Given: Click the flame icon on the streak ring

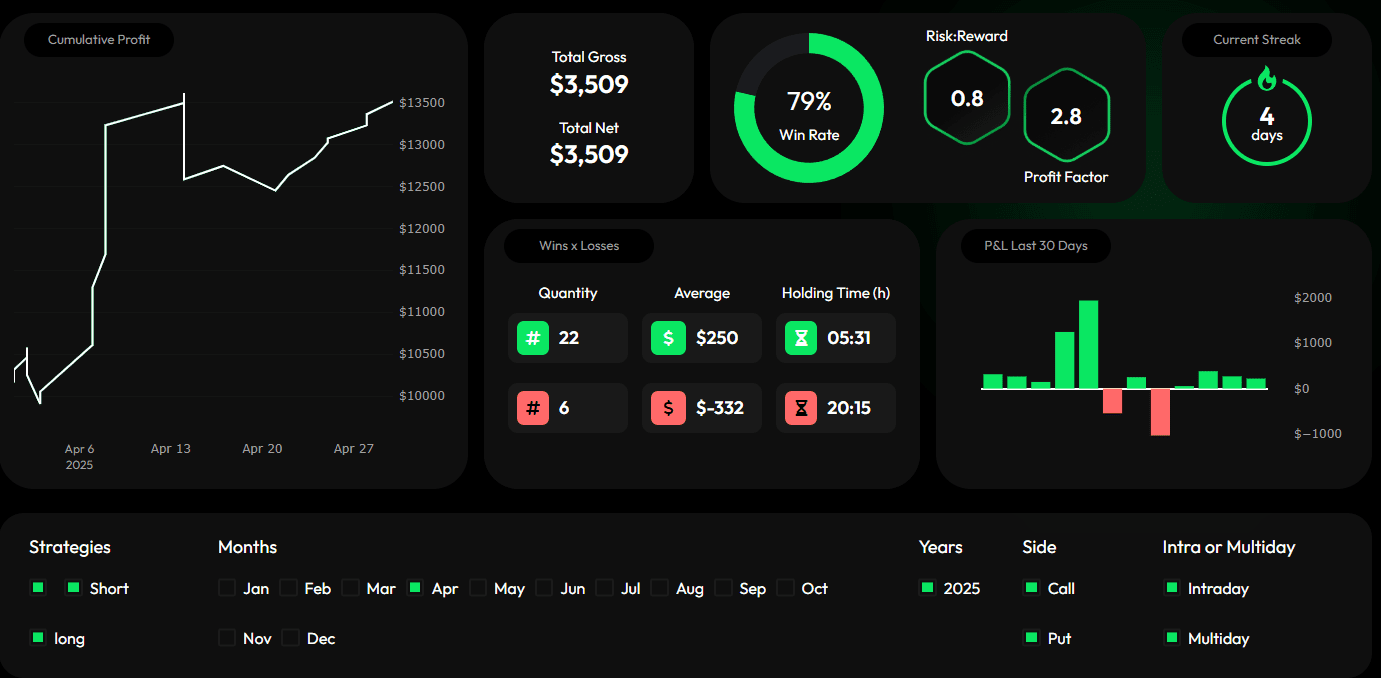Looking at the screenshot, I should [x=1267, y=79].
